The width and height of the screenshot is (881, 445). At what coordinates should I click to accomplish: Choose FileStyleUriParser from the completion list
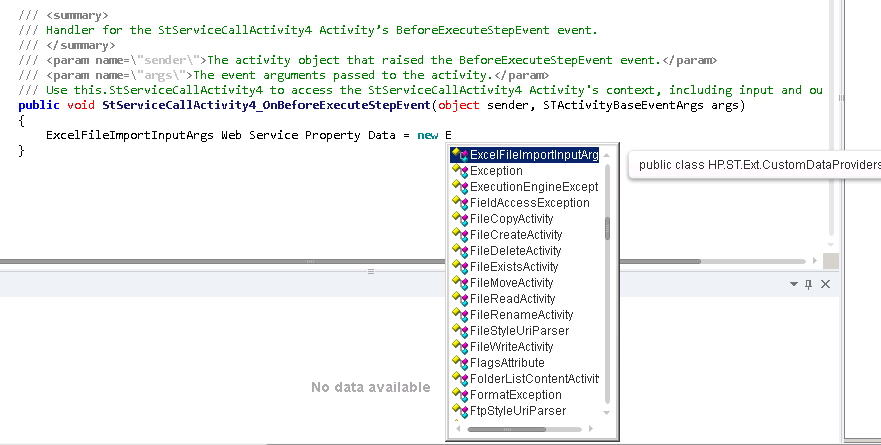click(x=519, y=331)
